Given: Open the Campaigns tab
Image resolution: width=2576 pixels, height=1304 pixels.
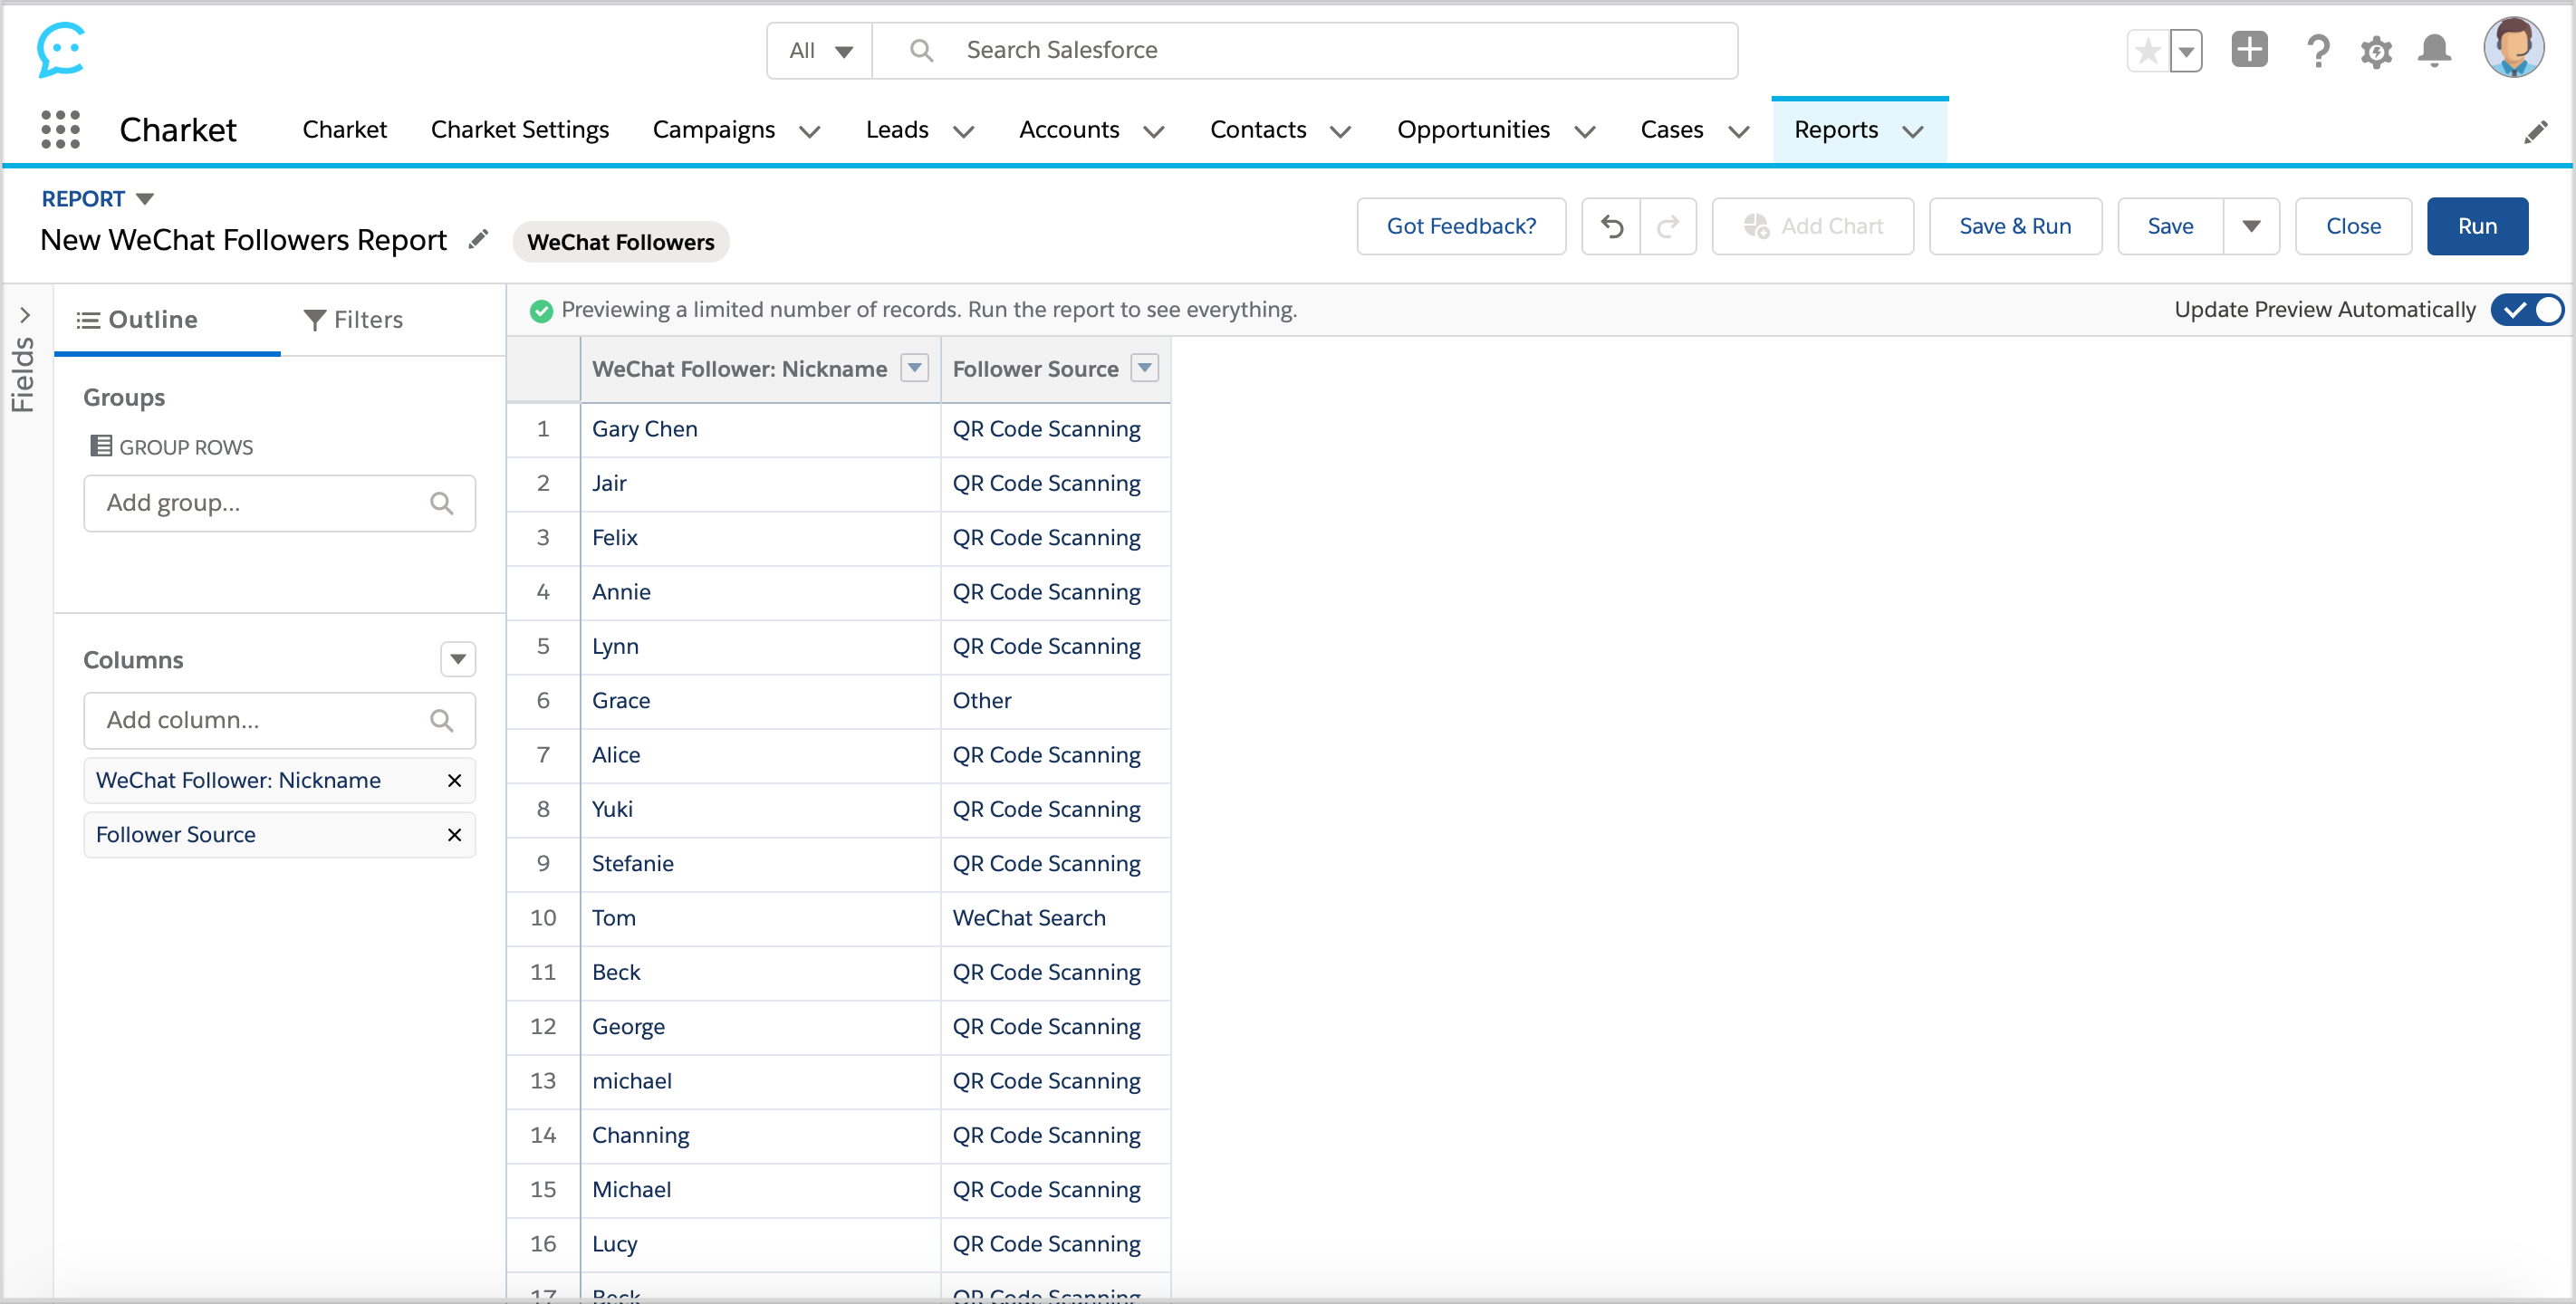Looking at the screenshot, I should 713,130.
